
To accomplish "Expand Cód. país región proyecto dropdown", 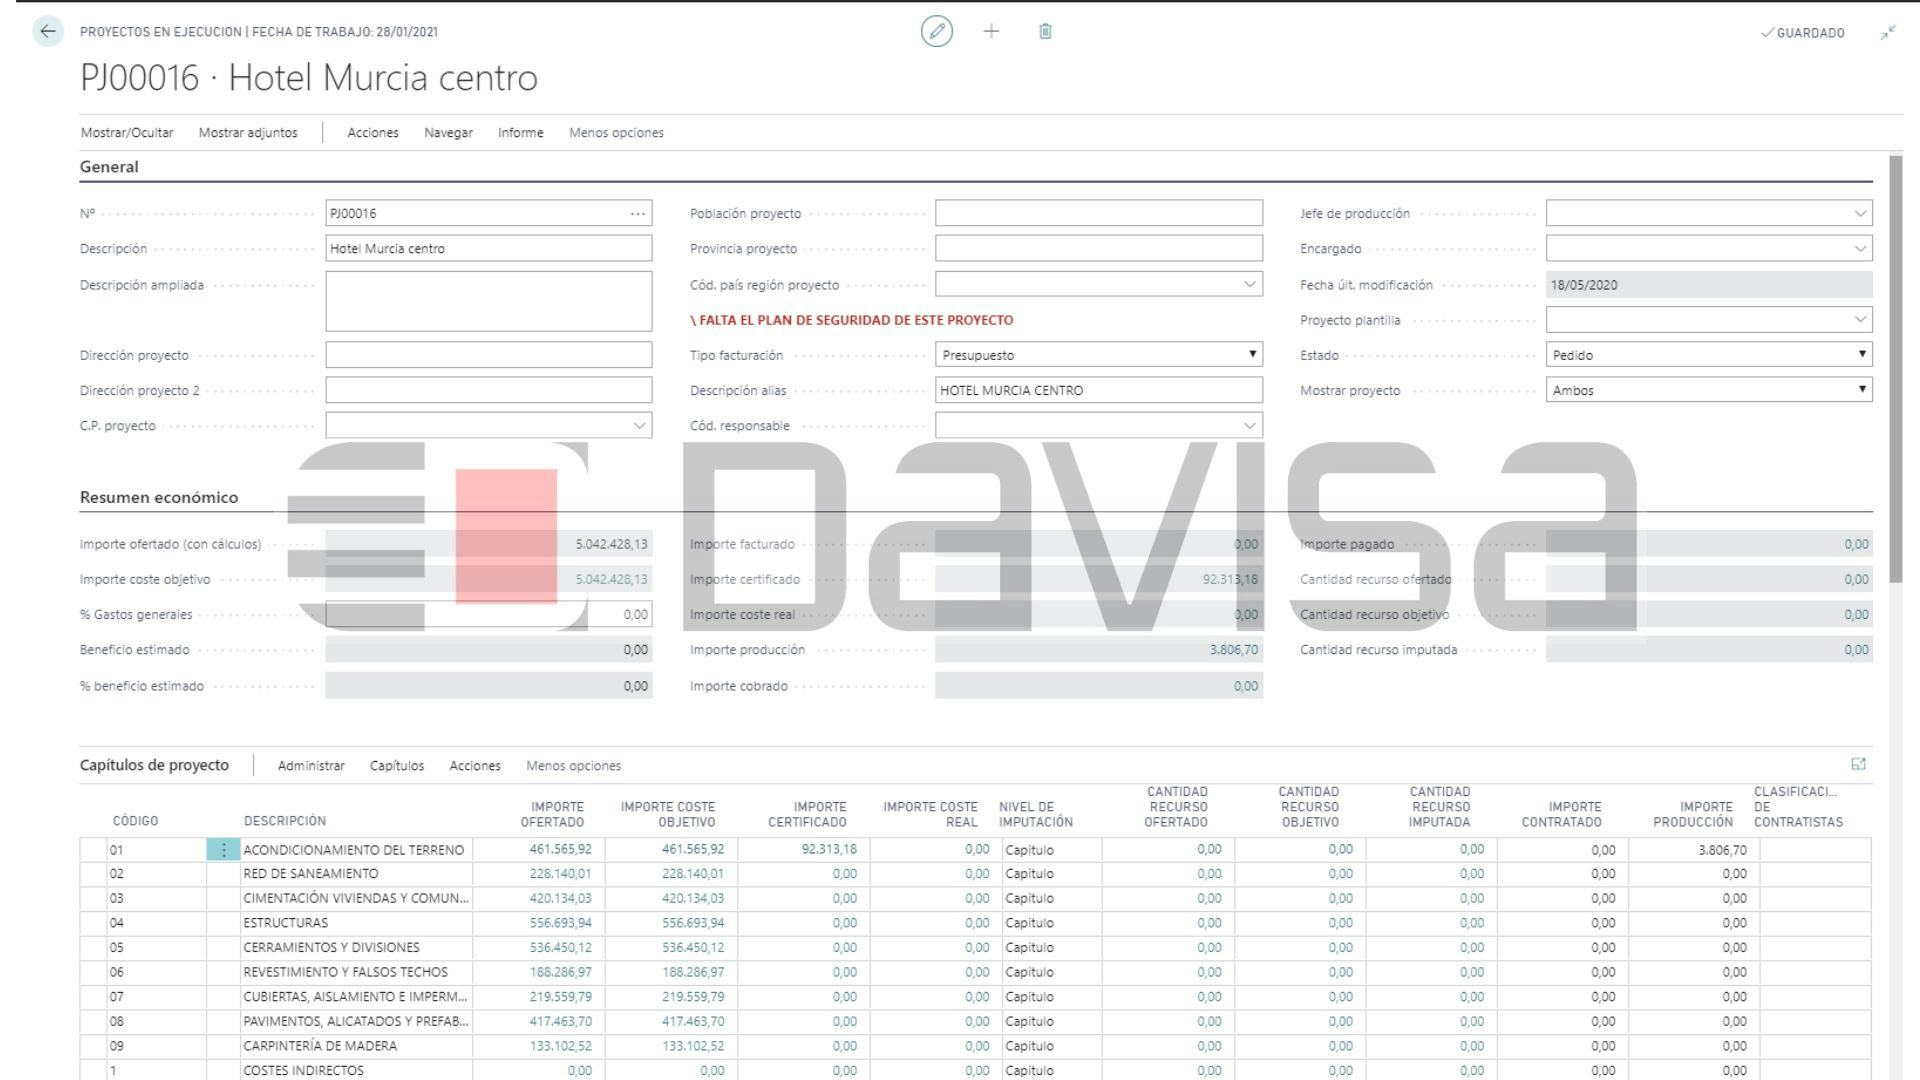I will tap(1249, 284).
